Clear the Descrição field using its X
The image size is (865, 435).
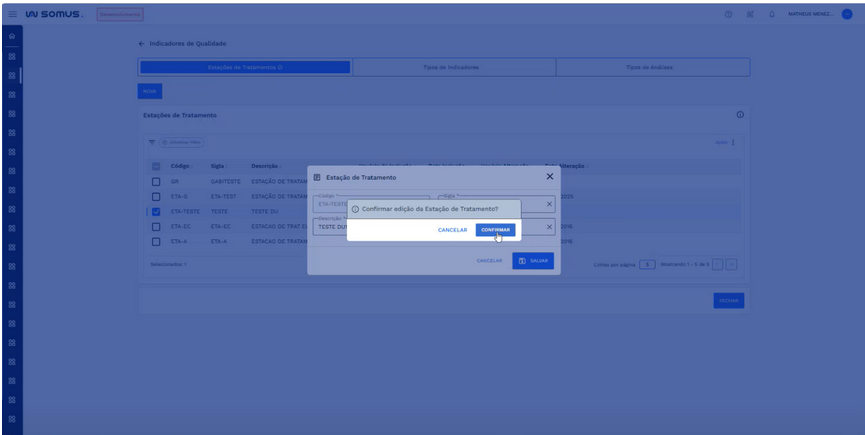point(549,227)
